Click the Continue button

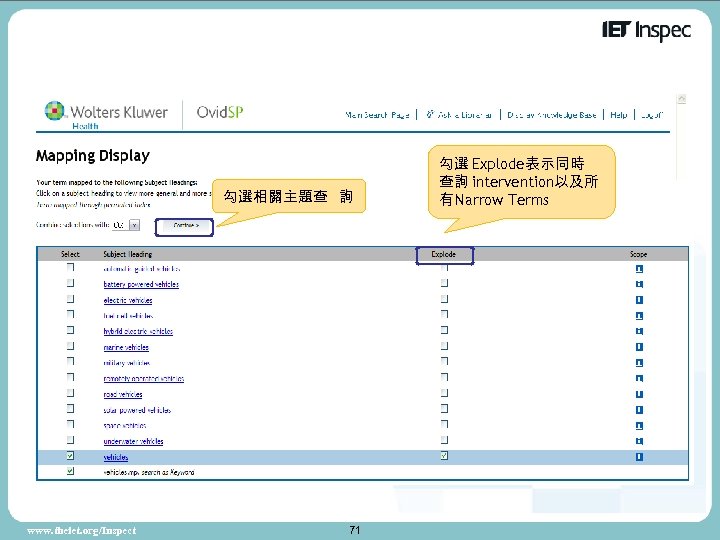point(185,226)
